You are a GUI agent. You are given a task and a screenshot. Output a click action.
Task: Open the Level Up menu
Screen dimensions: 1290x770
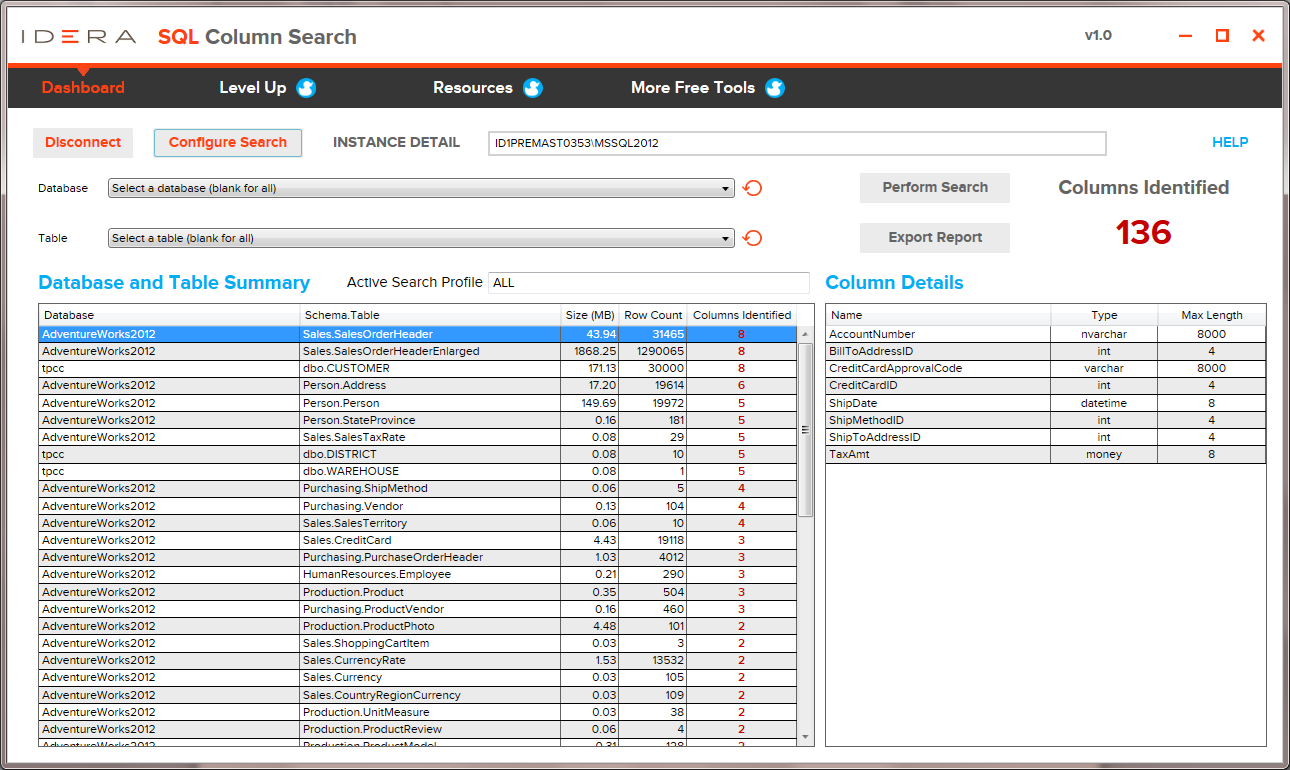click(253, 88)
